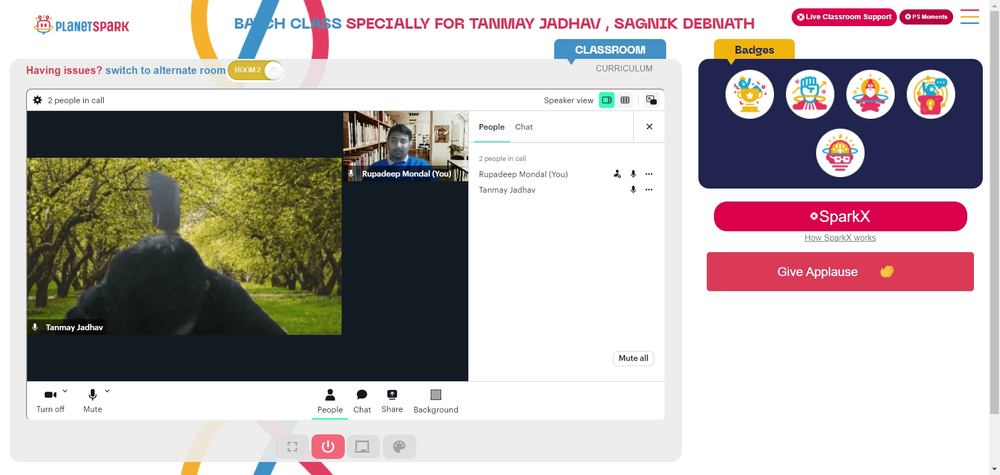The height and width of the screenshot is (475, 1000).
Task: Open Live Classroom Support
Action: coord(844,17)
